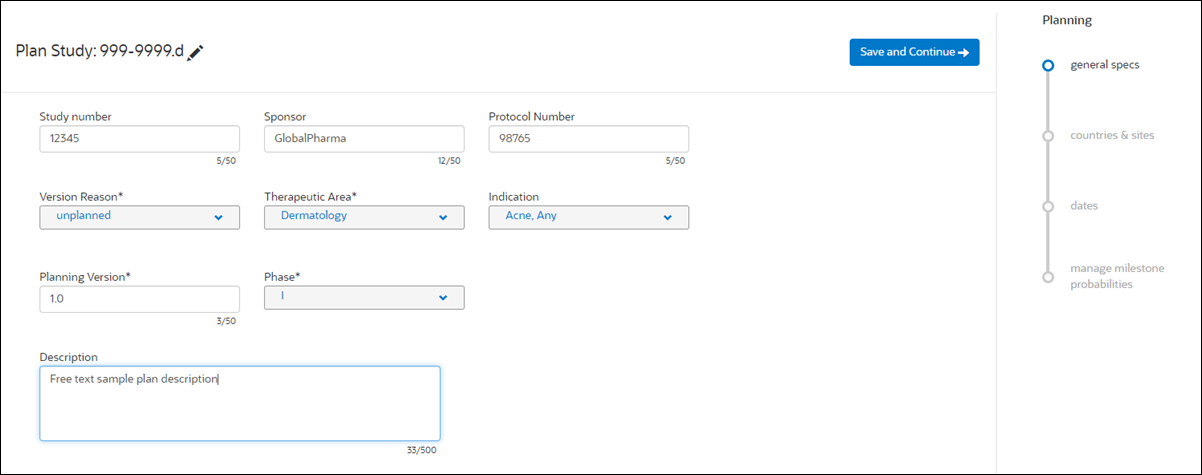Open the dates planning step

point(1083,206)
